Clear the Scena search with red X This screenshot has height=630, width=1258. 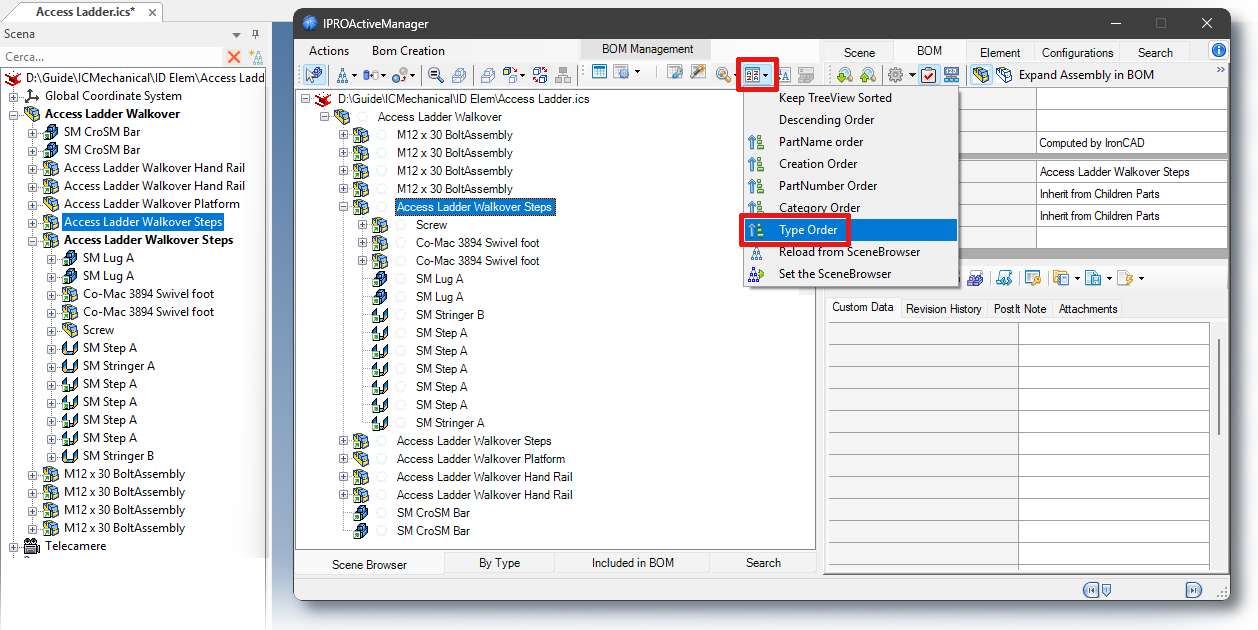pos(234,57)
